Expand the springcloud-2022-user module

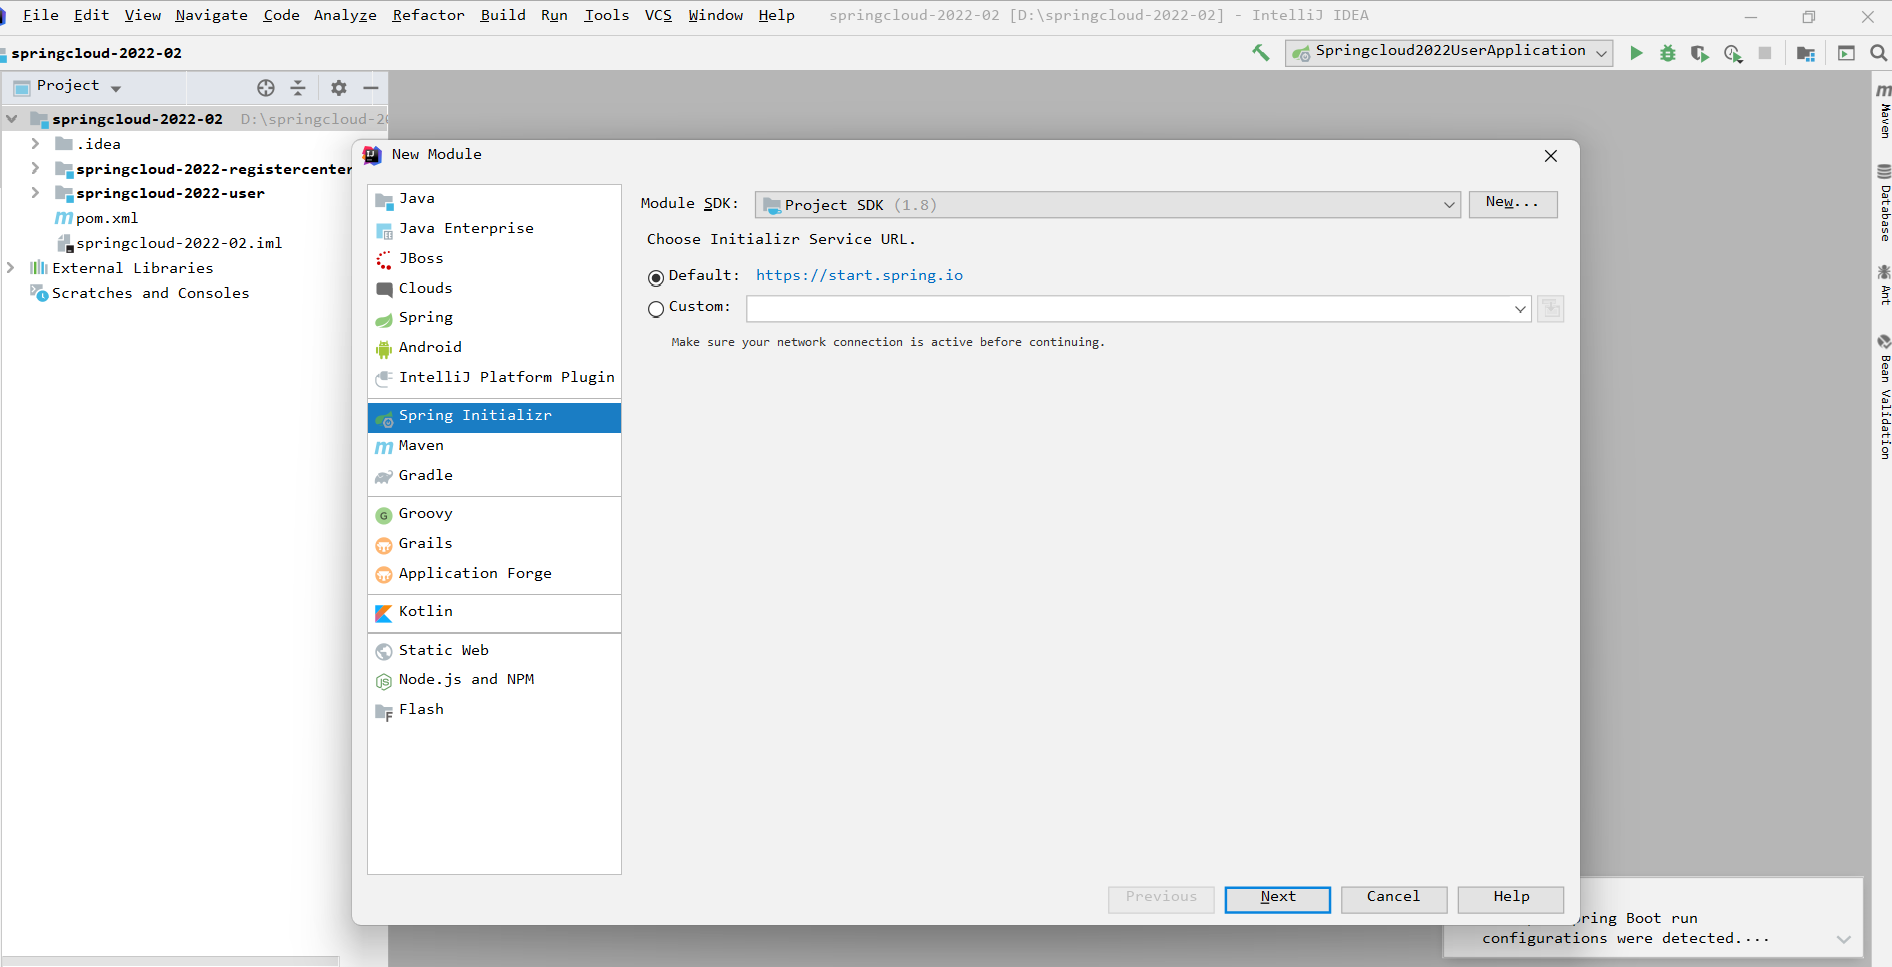coord(36,193)
